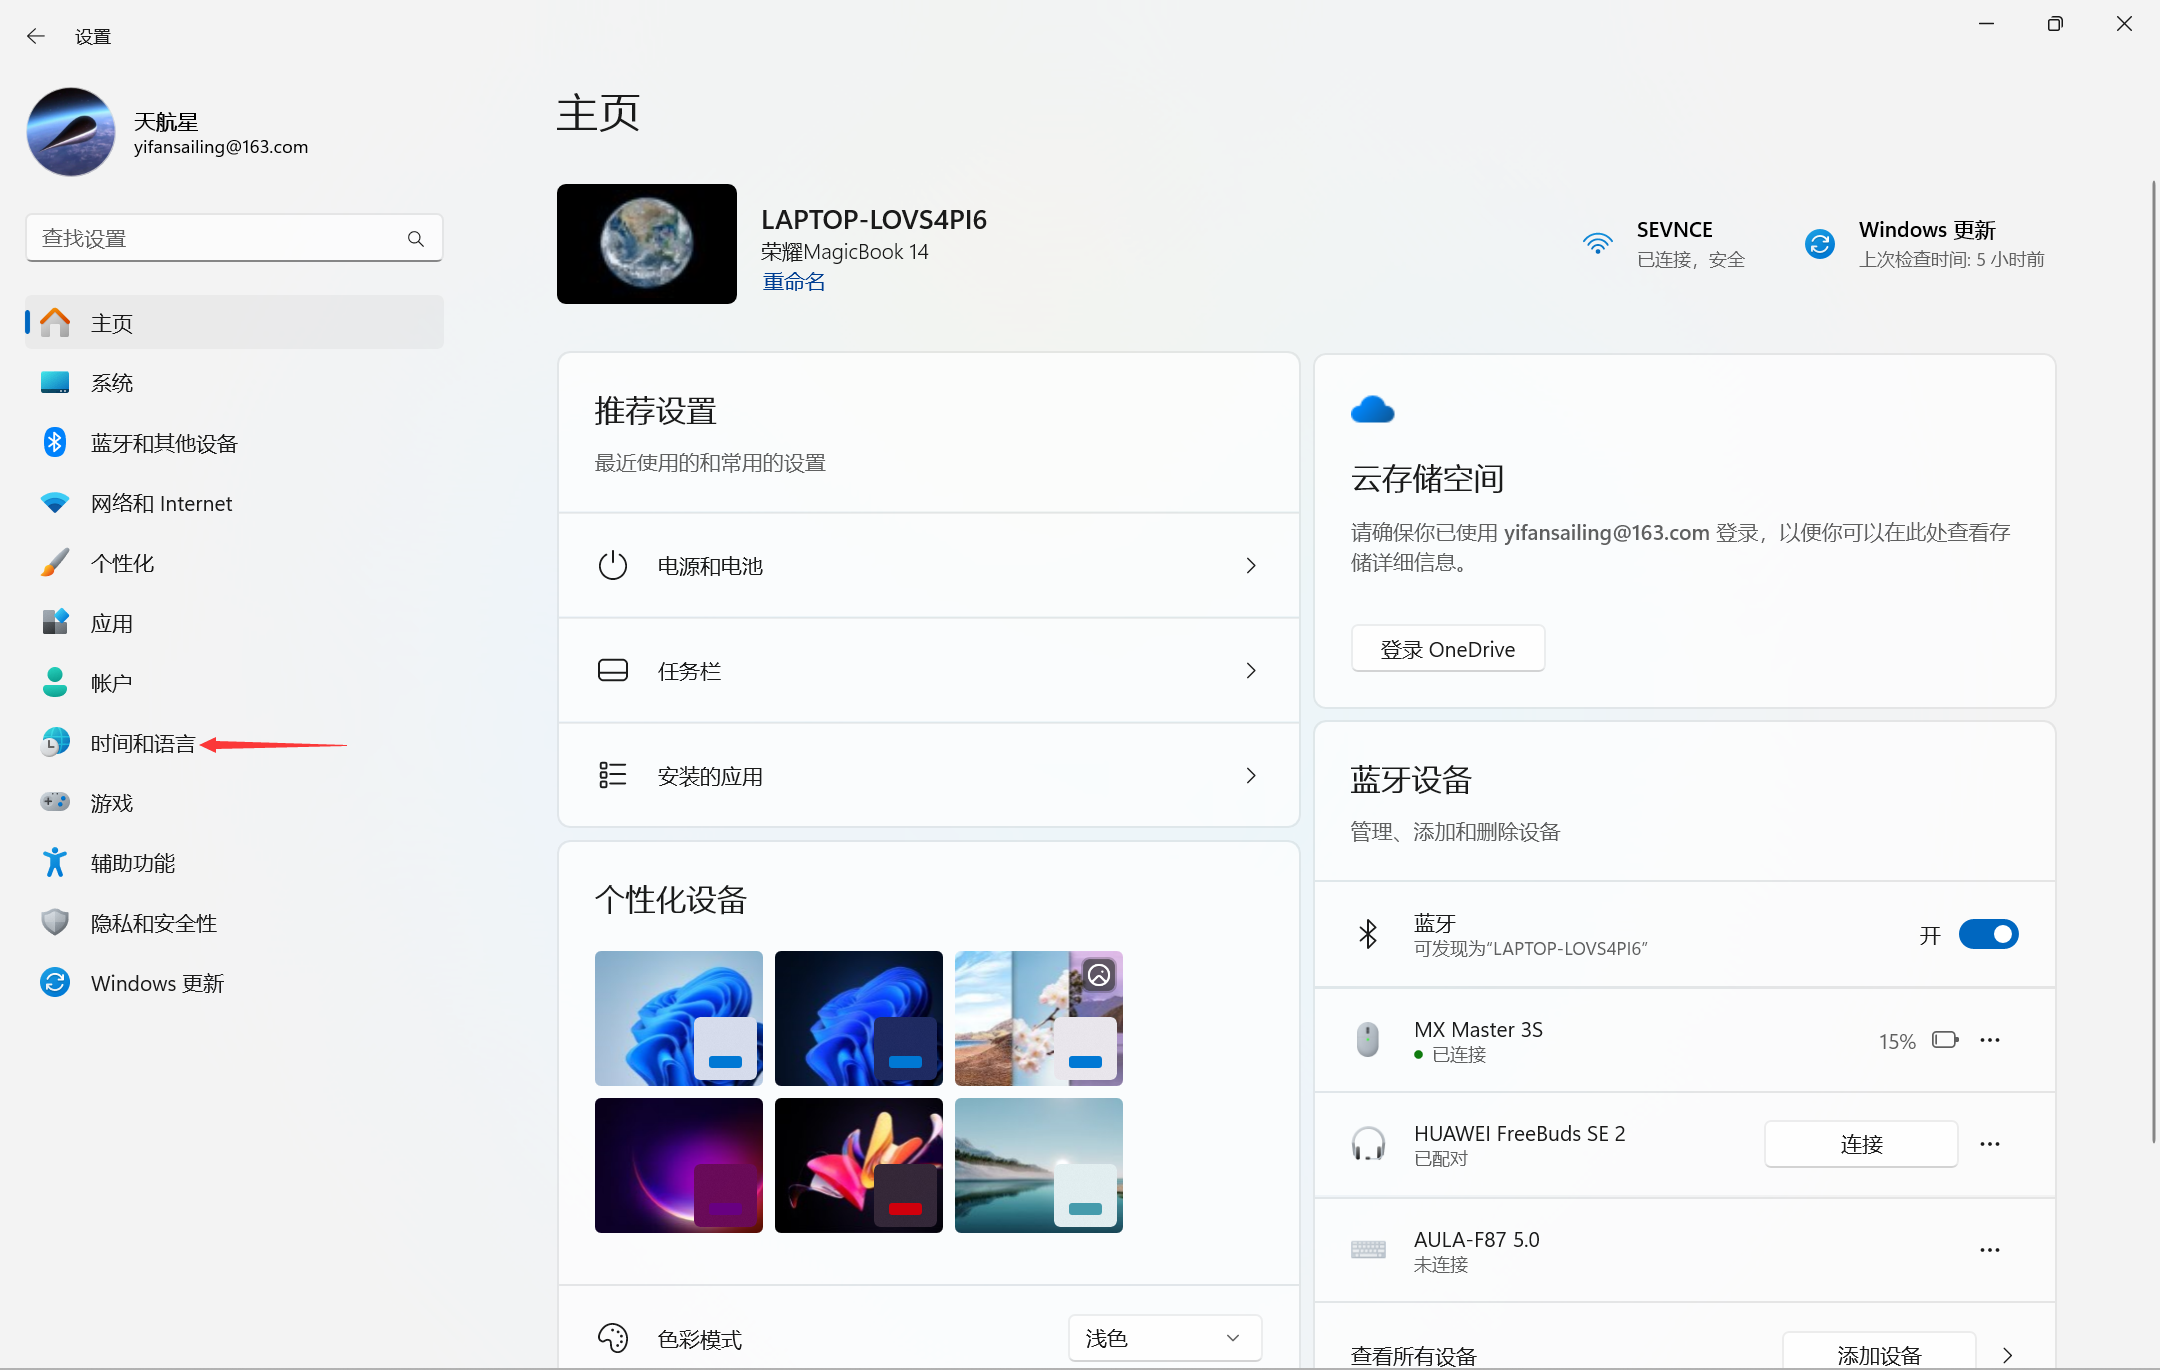Screen dimensions: 2160x1370
Task: Click the Bluetooth icon in sidebar
Action: pyautogui.click(x=55, y=443)
